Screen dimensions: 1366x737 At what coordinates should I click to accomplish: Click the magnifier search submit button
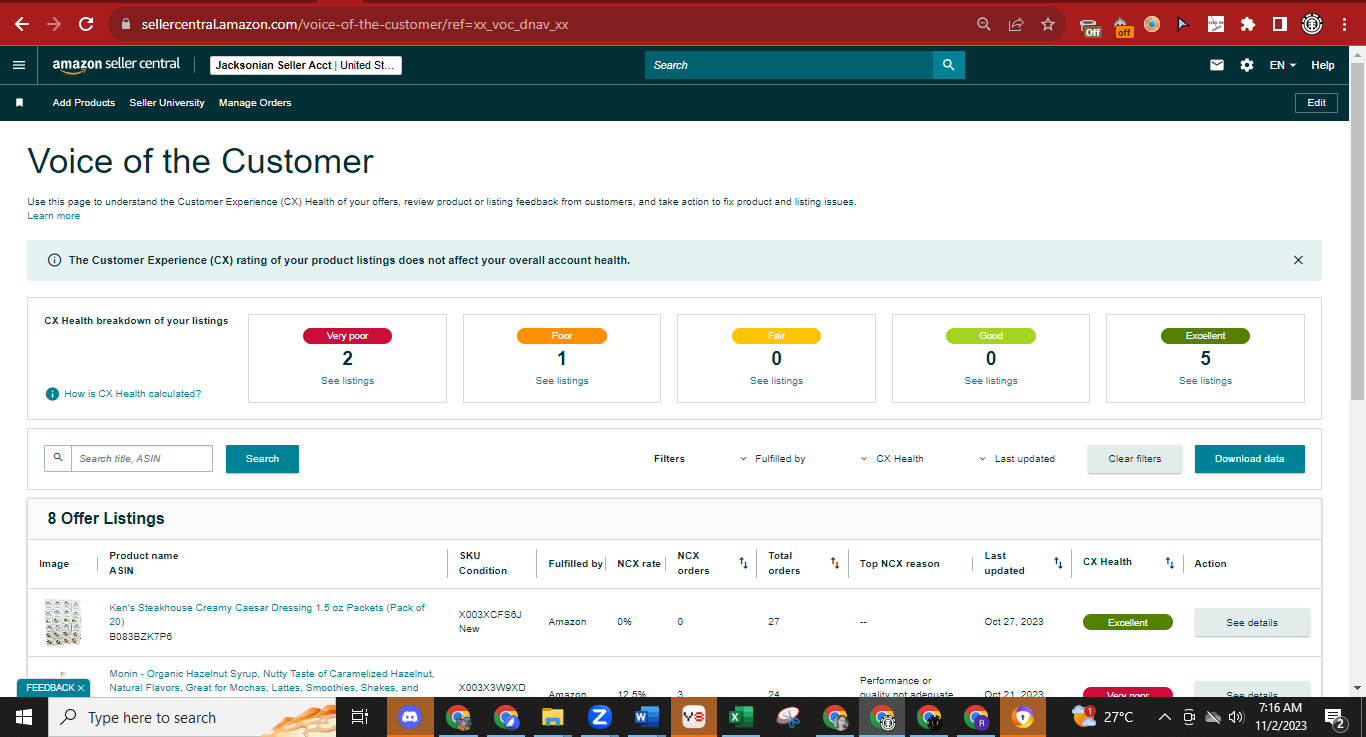949,65
